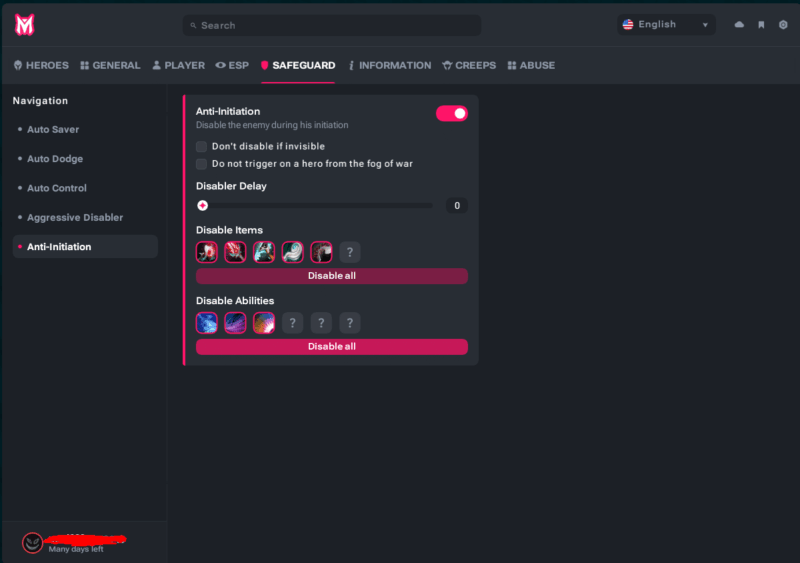This screenshot has height=563, width=800.
Task: Click the bookmark icon in header
Action: click(761, 25)
